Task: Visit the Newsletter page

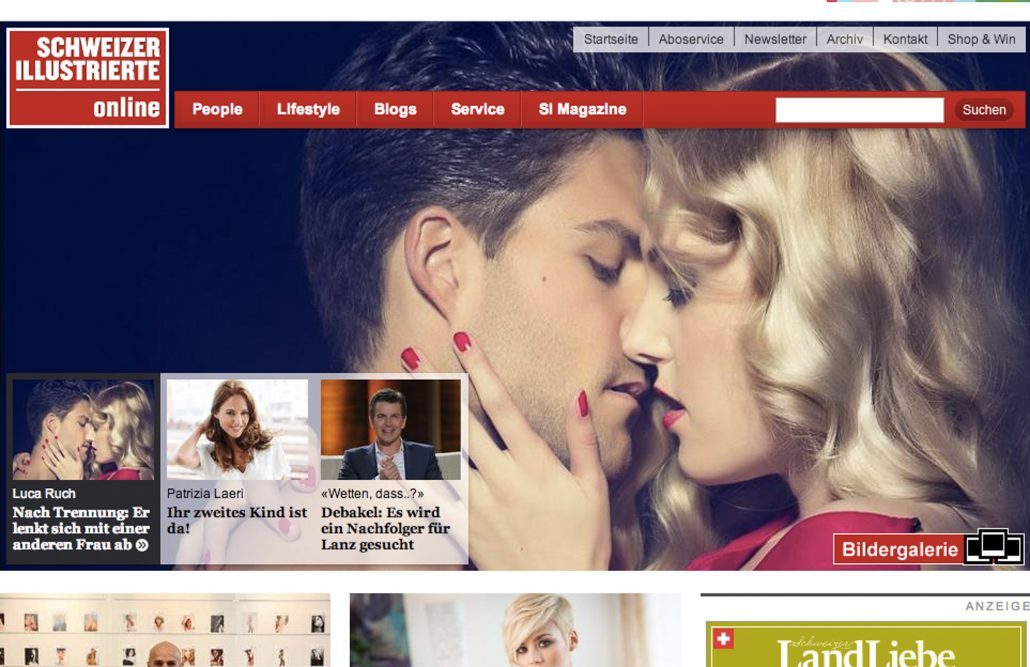Action: point(775,39)
